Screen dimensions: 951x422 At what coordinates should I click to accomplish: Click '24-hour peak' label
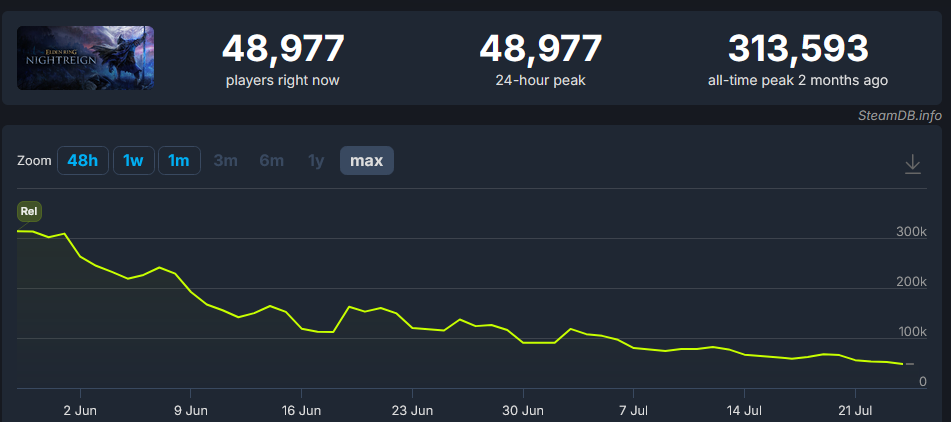coord(540,80)
